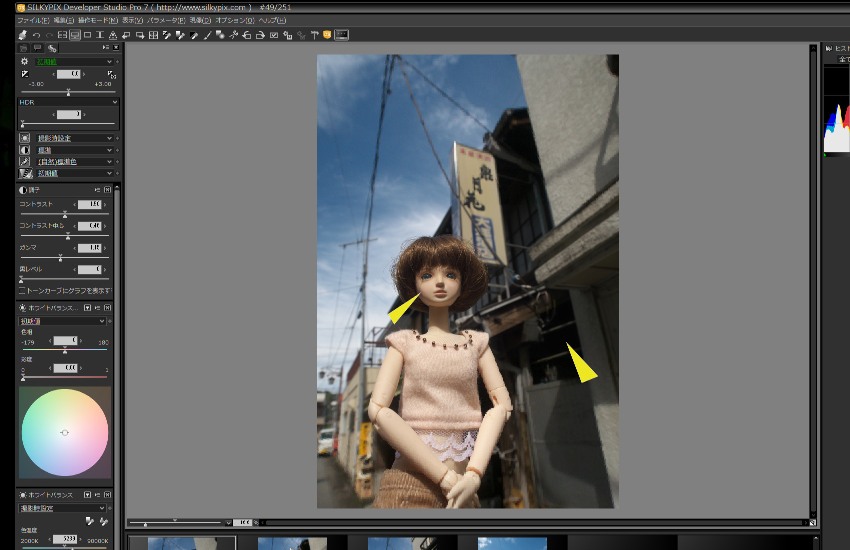Click the white balance color wheel
This screenshot has width=850, height=550.
65,432
